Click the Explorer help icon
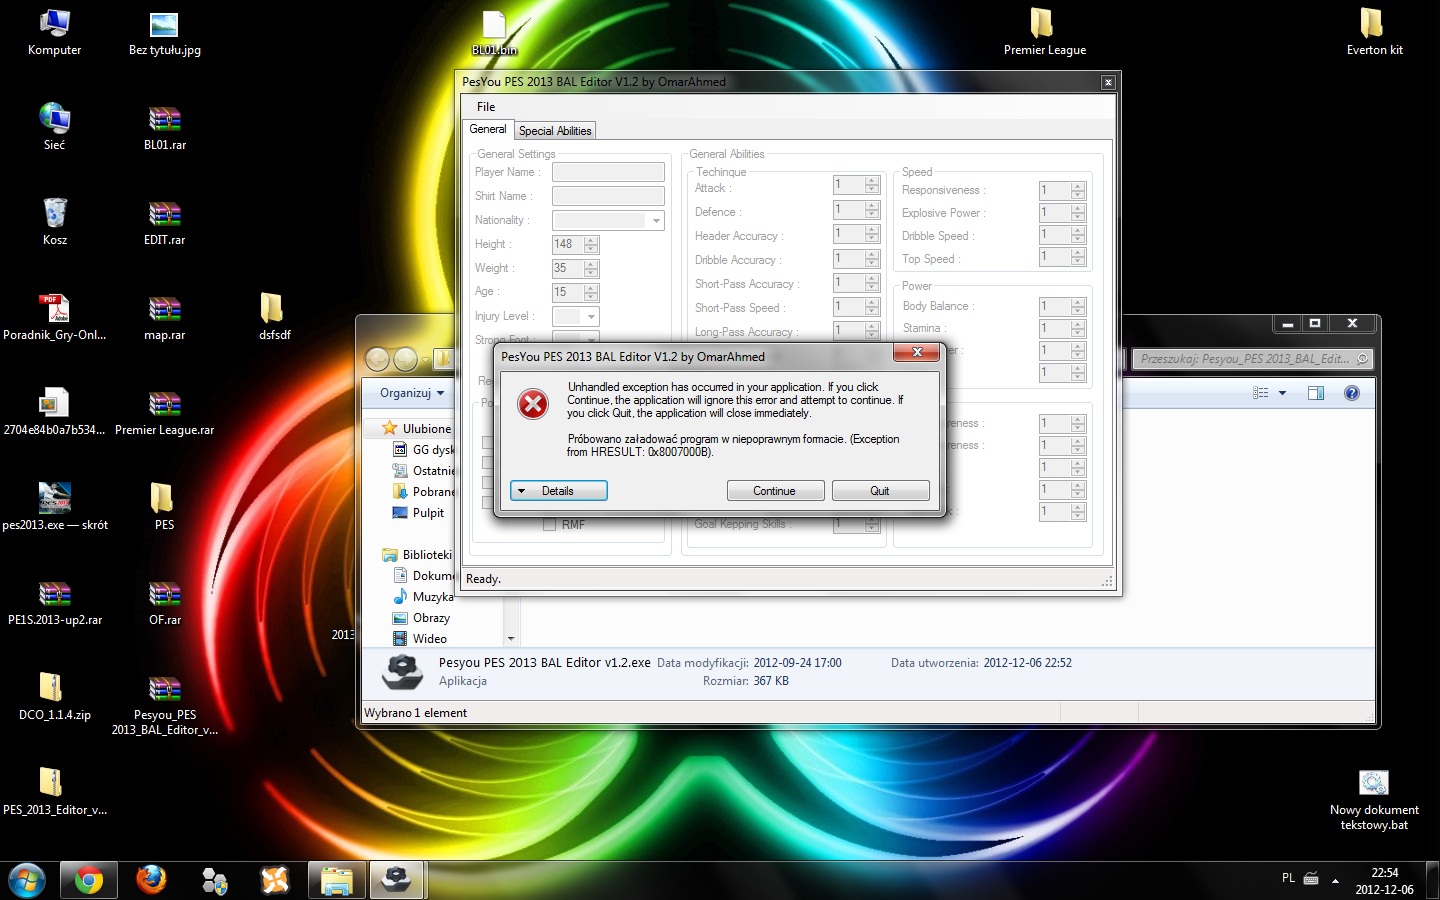This screenshot has height=900, width=1440. 1352,393
